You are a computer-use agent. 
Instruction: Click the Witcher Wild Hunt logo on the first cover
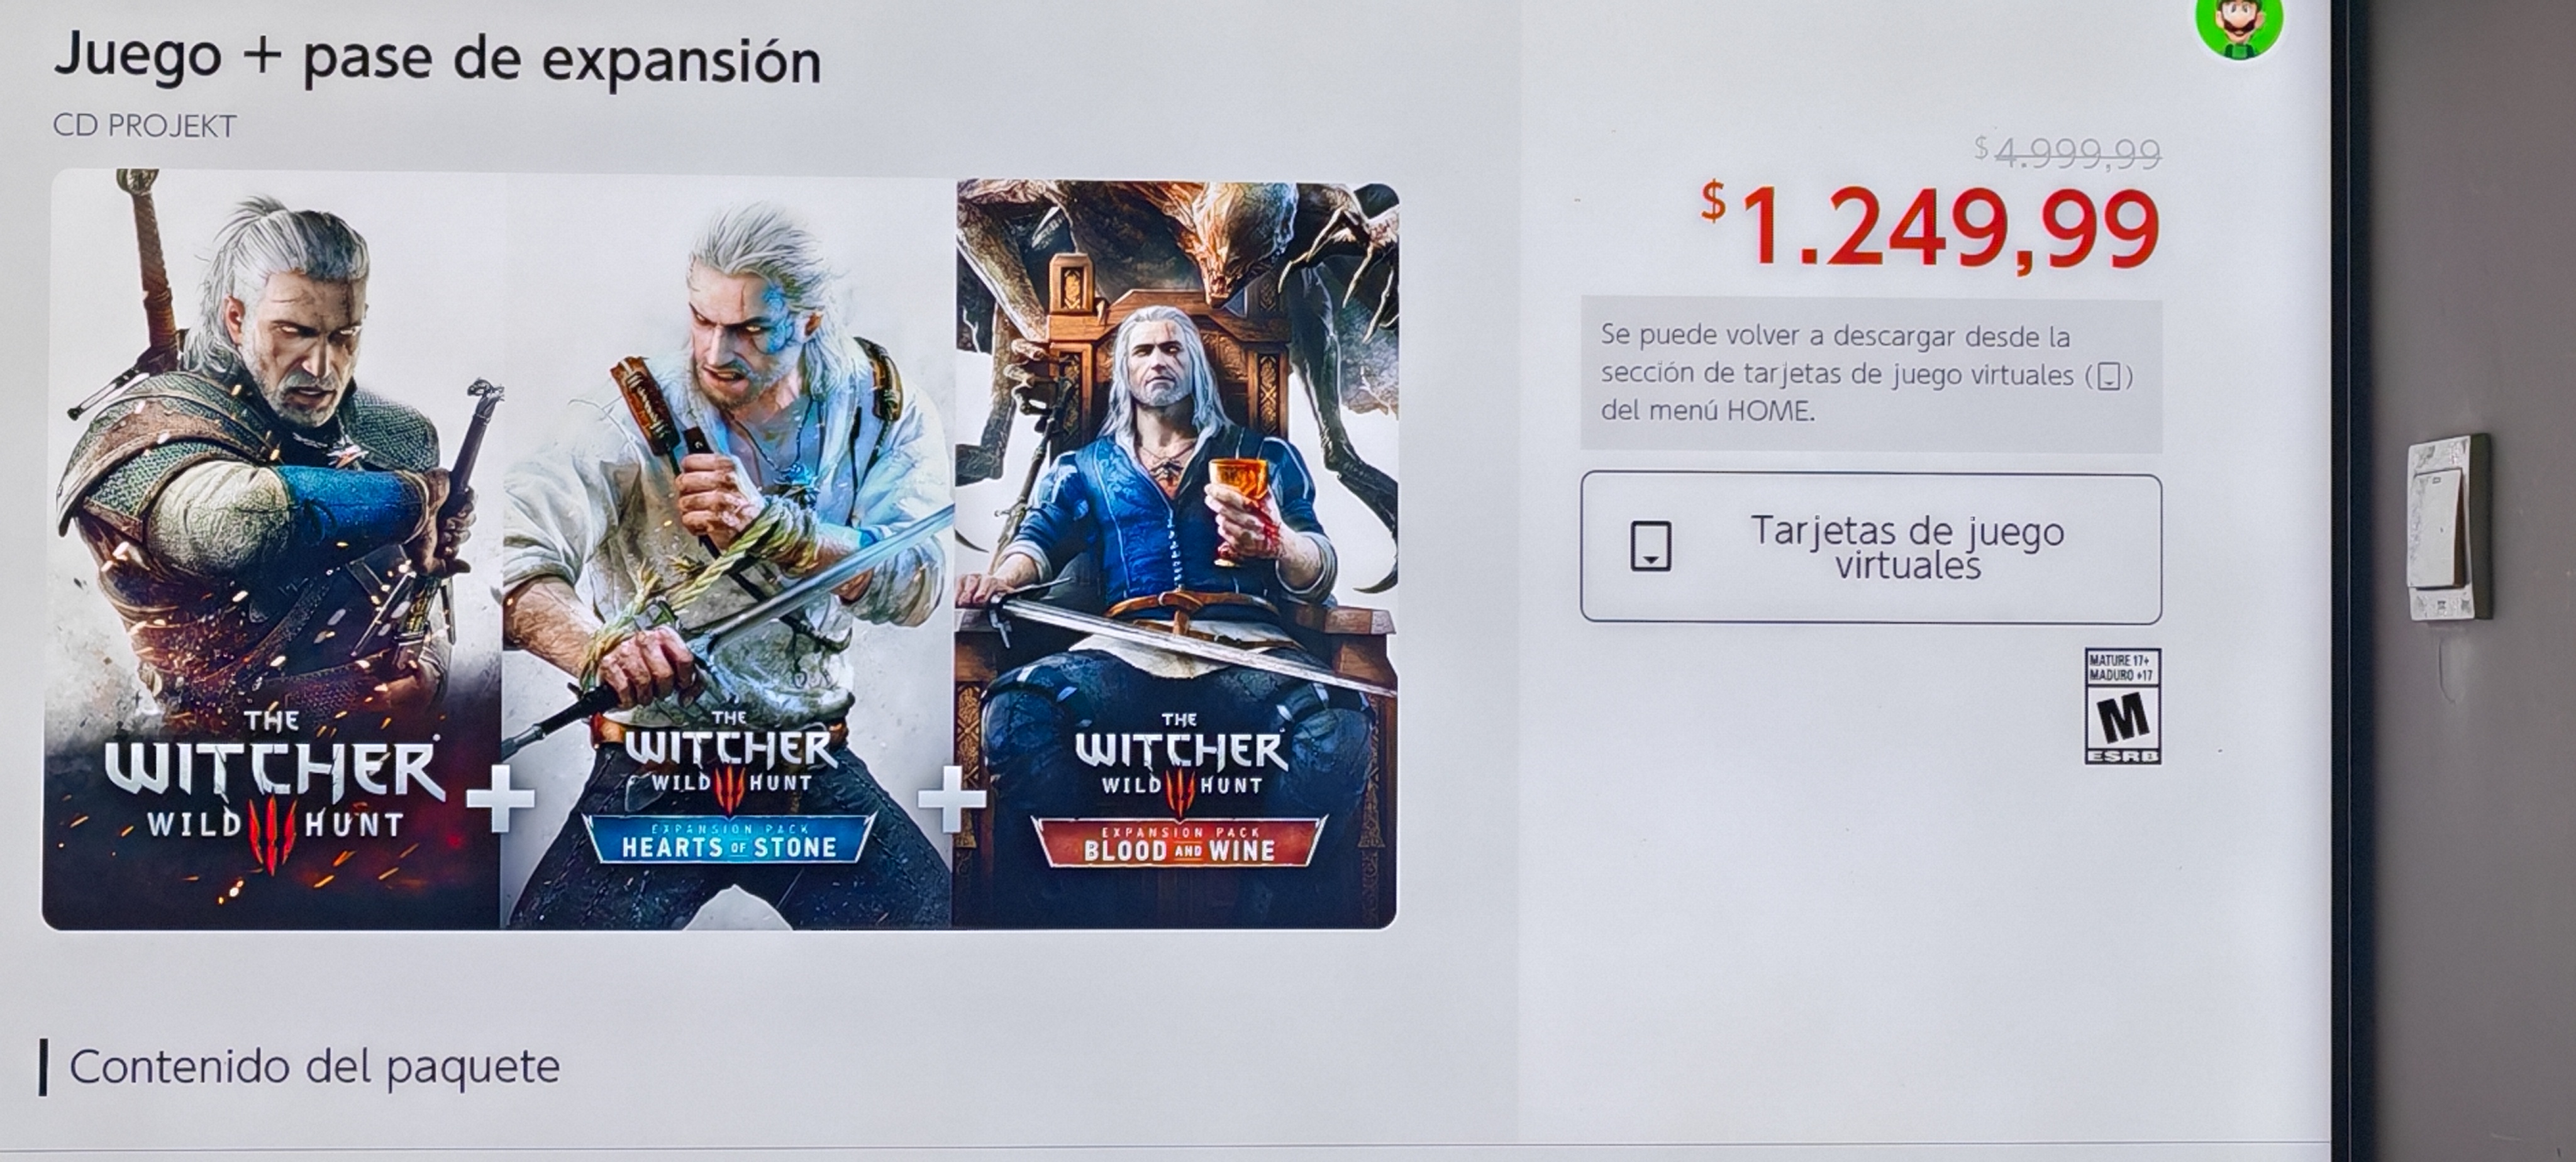[x=272, y=786]
